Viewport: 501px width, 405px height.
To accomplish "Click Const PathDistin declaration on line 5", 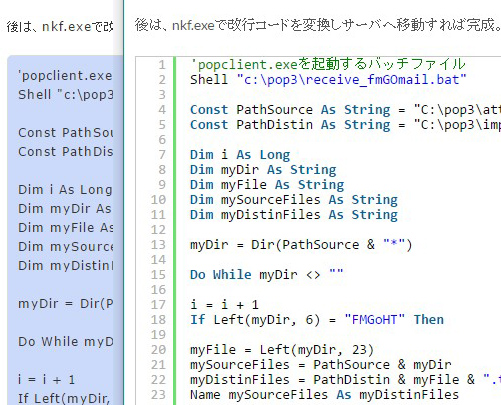I will point(345,125).
